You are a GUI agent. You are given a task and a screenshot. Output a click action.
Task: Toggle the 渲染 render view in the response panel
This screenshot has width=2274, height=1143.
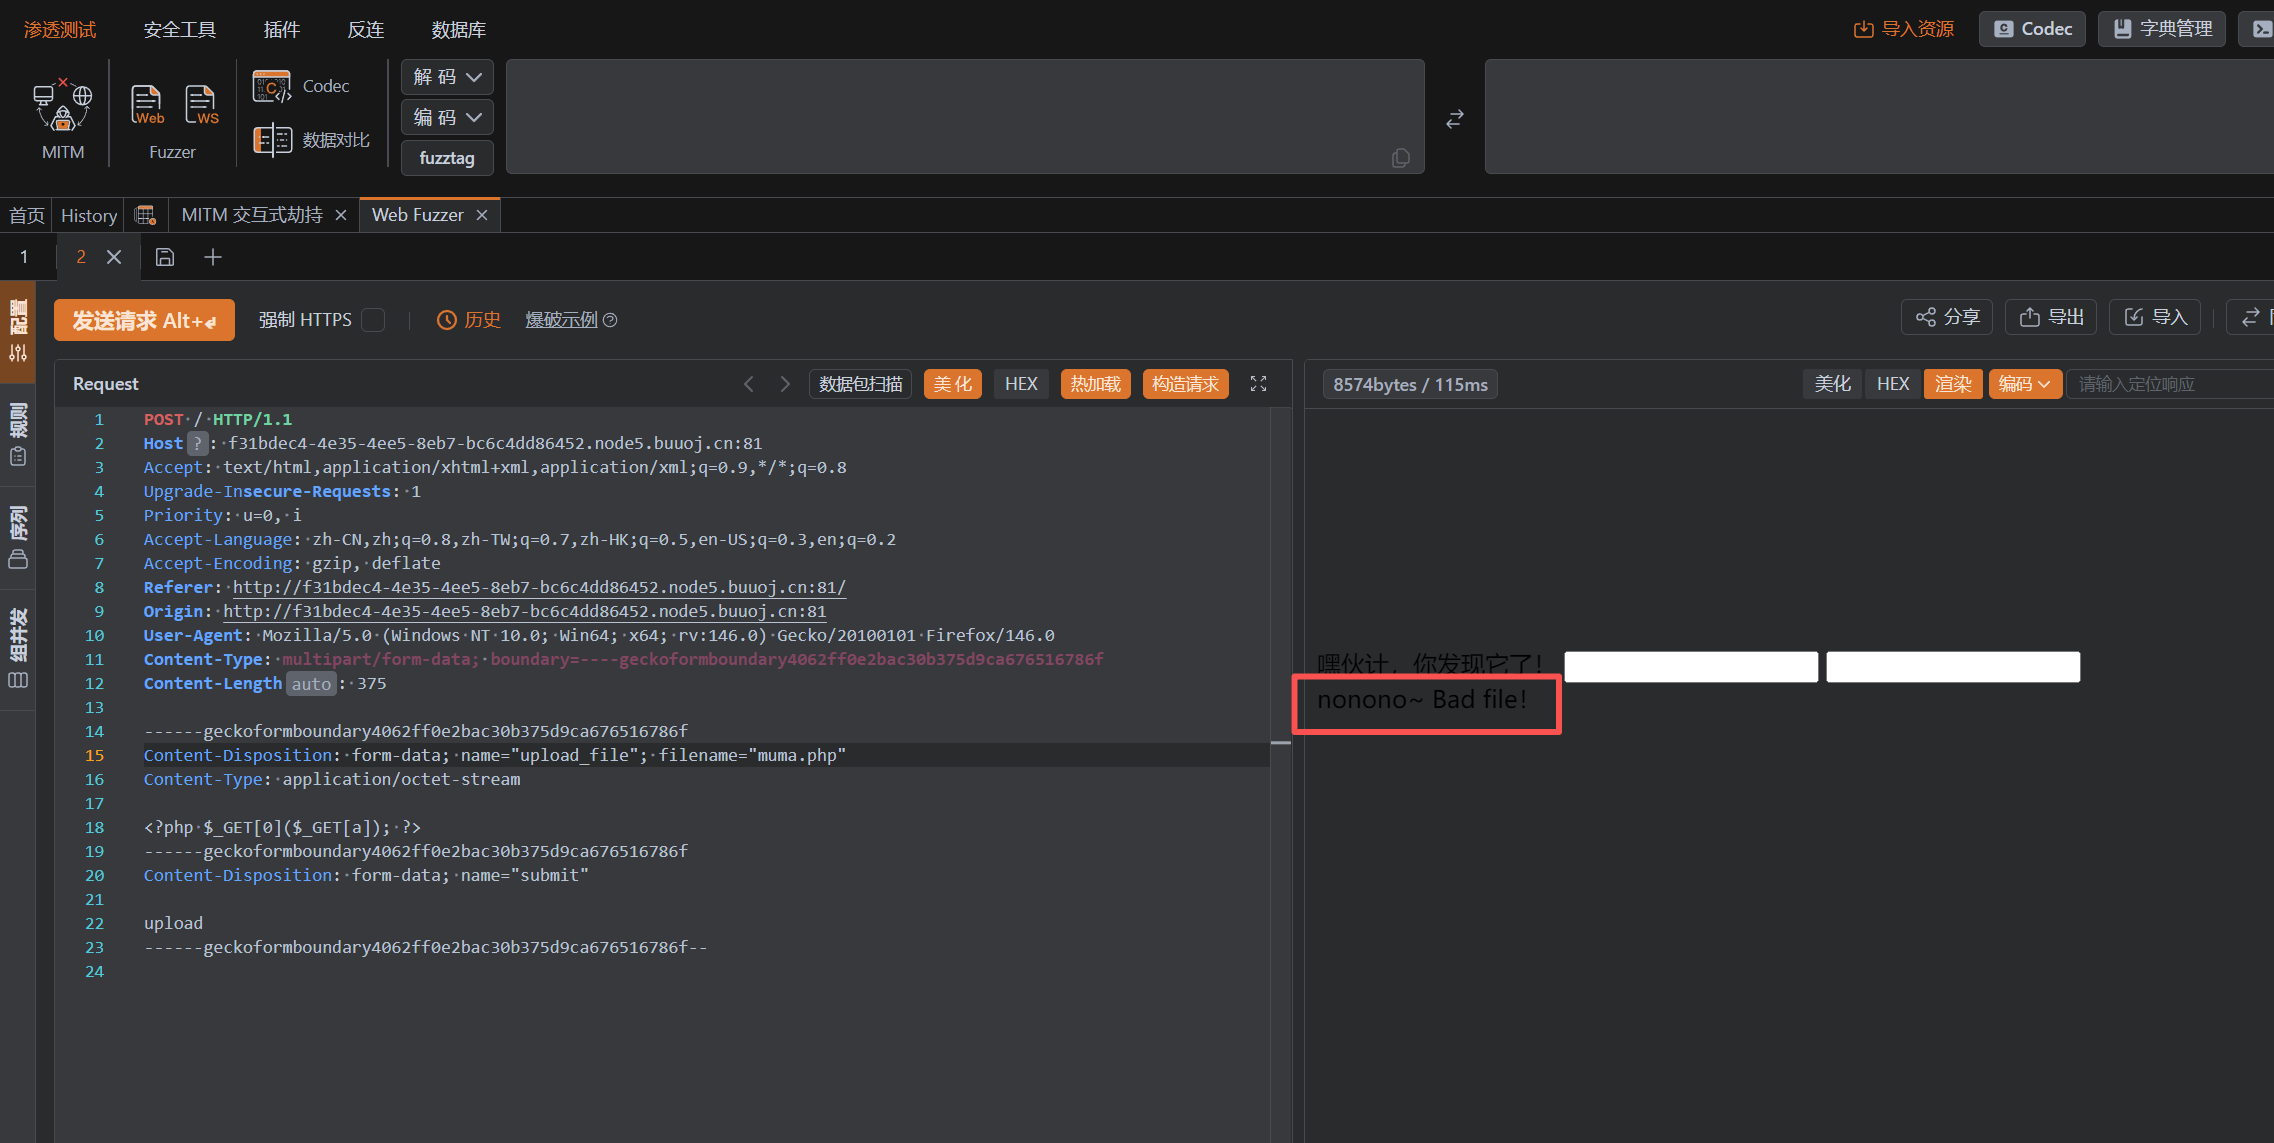point(1952,384)
